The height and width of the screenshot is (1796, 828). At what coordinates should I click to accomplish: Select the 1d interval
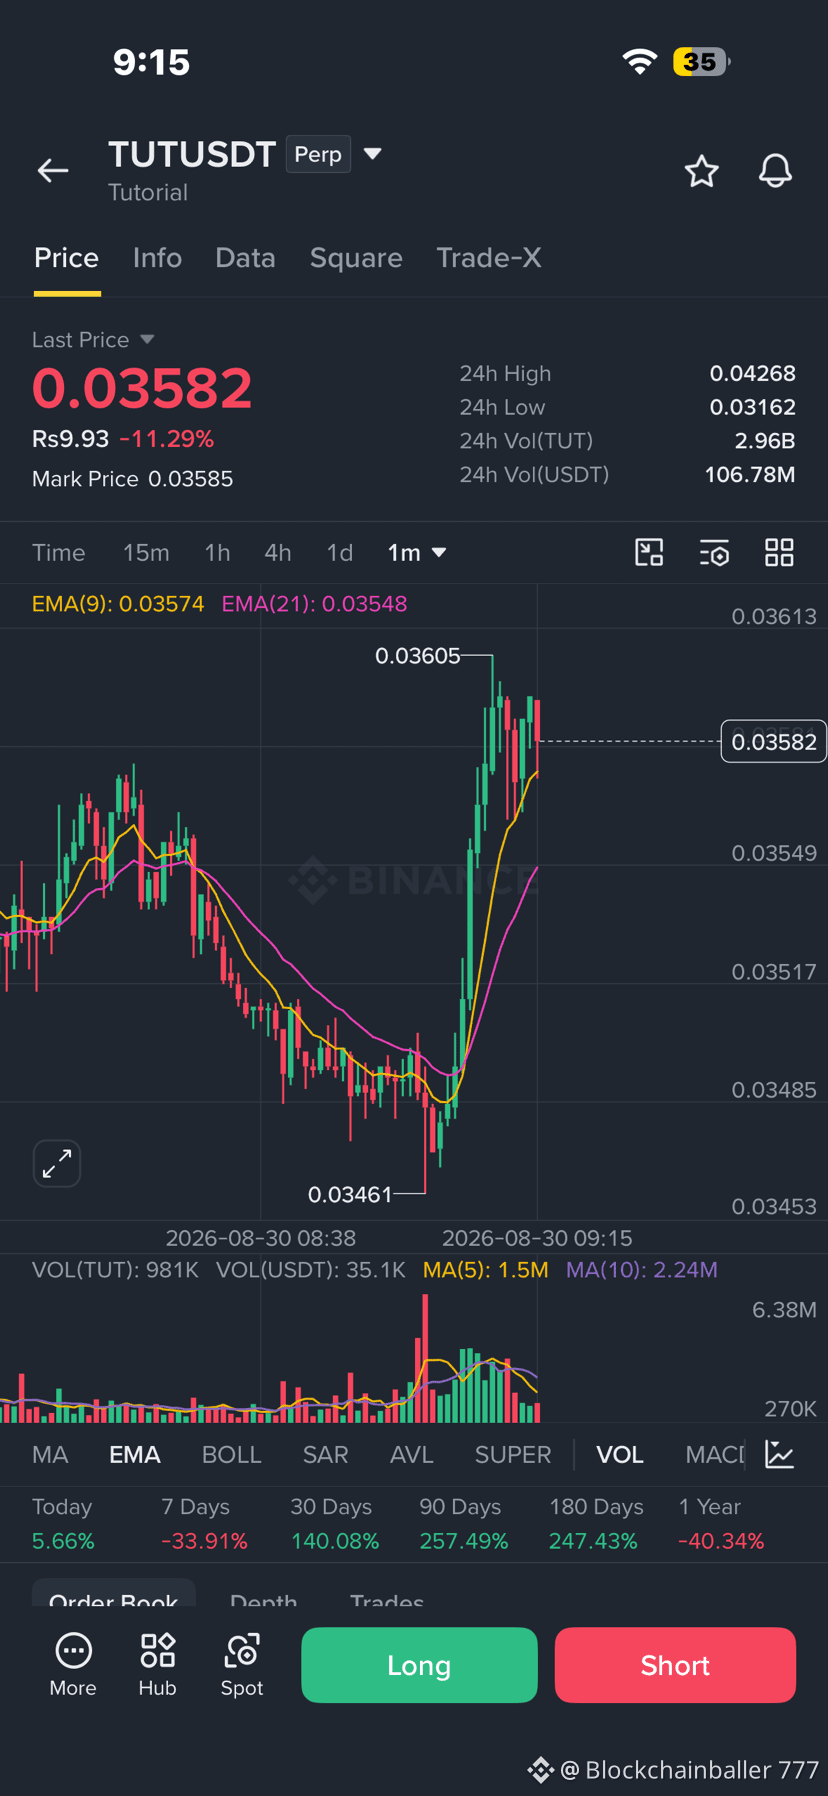click(x=340, y=553)
